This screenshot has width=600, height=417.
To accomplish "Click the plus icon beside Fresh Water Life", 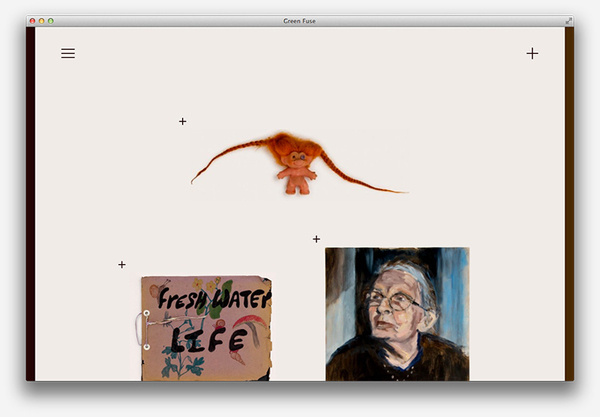I will pyautogui.click(x=122, y=264).
